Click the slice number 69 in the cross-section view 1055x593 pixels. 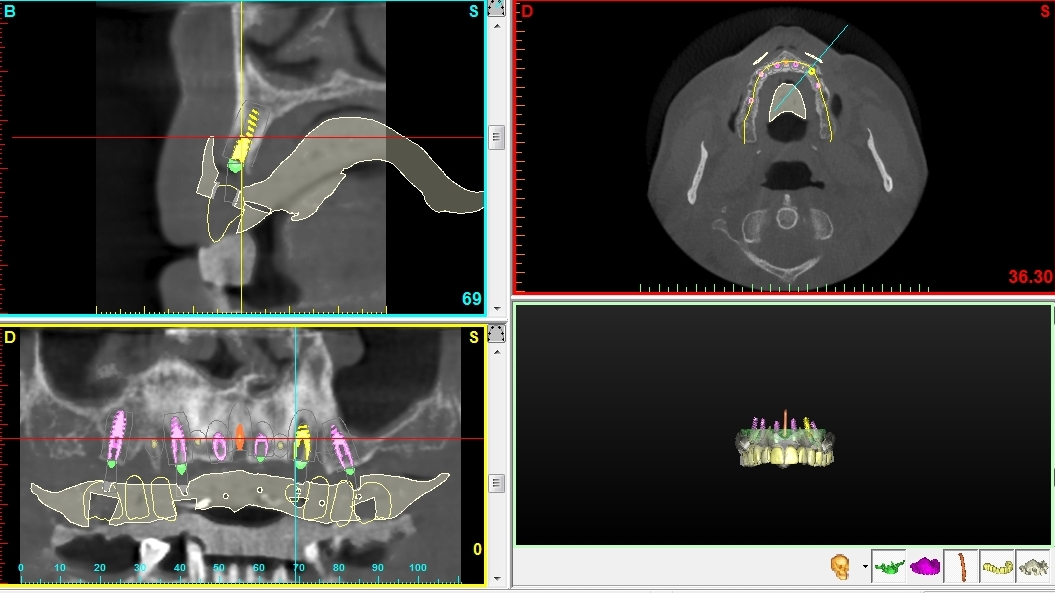click(472, 299)
